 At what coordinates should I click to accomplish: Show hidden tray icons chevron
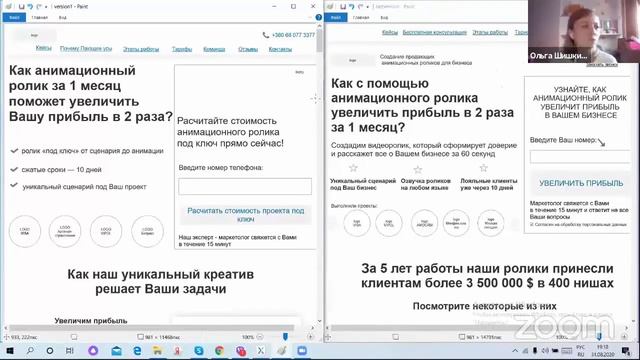[x=515, y=351]
